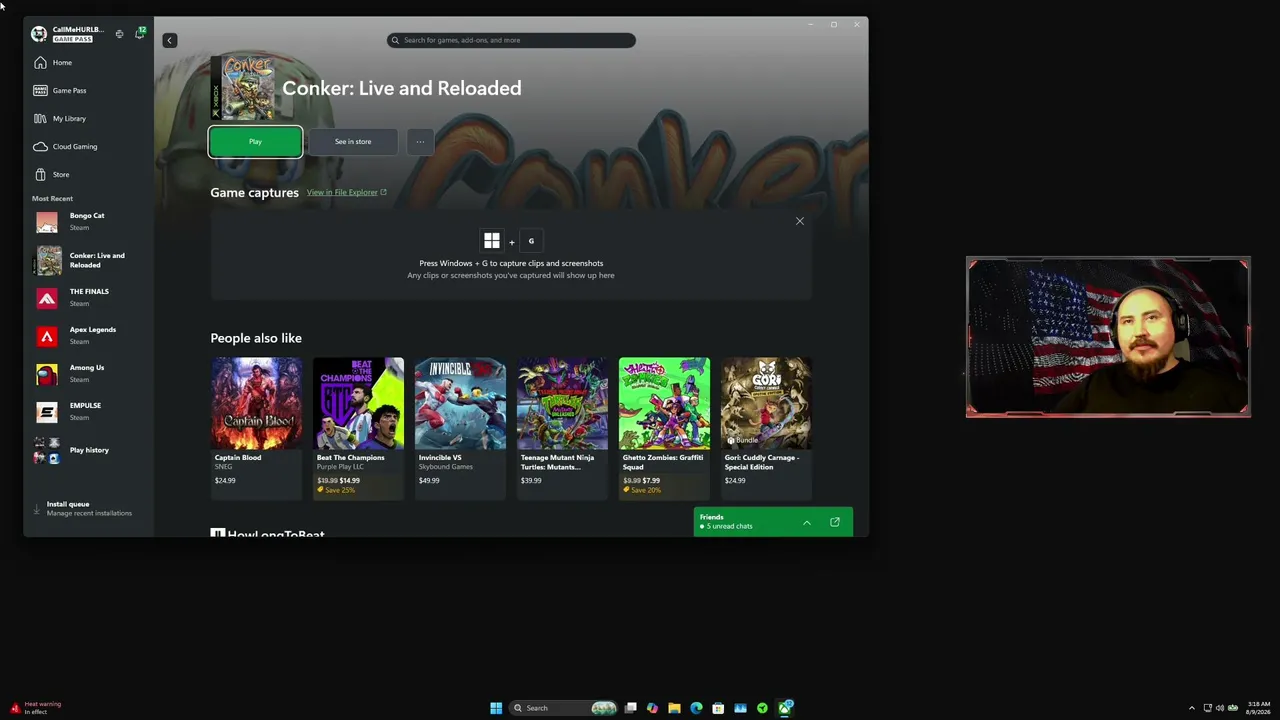Open Task View on the taskbar

click(x=631, y=708)
